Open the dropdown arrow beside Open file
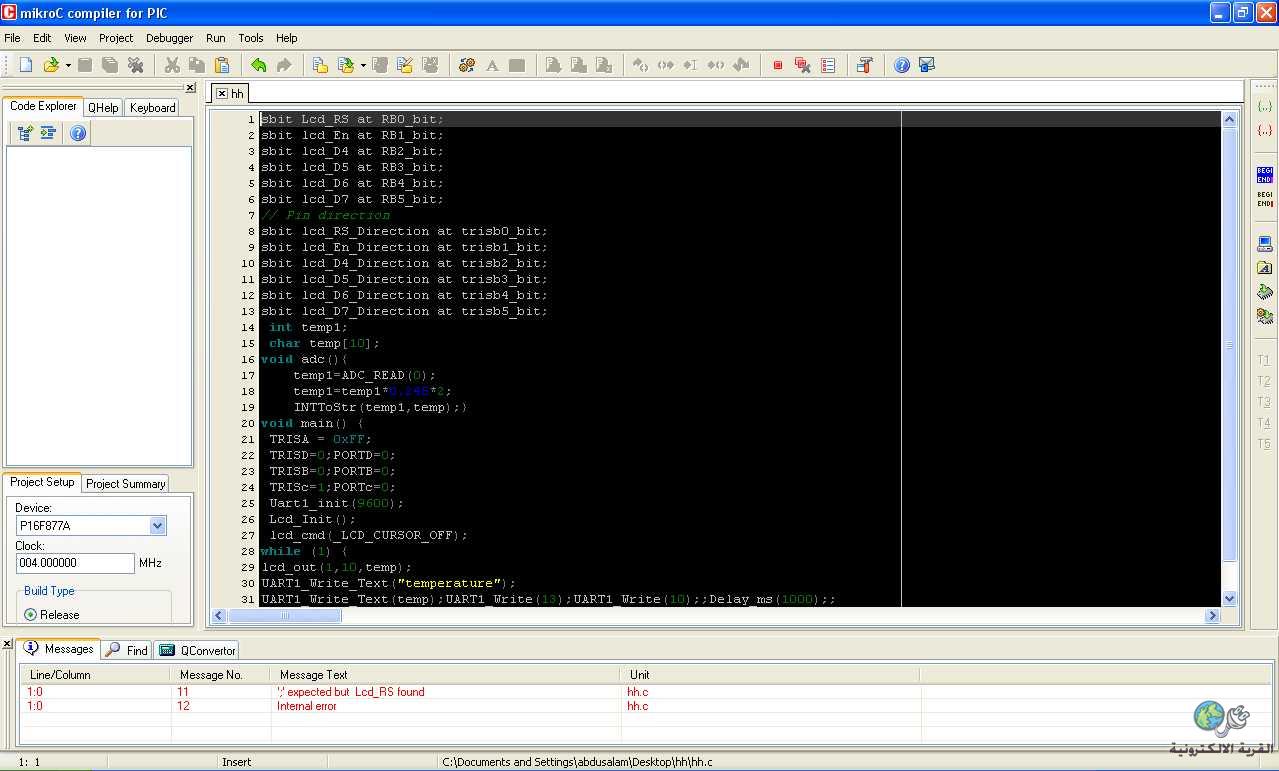Screen dimensions: 1279x771 click(x=68, y=65)
